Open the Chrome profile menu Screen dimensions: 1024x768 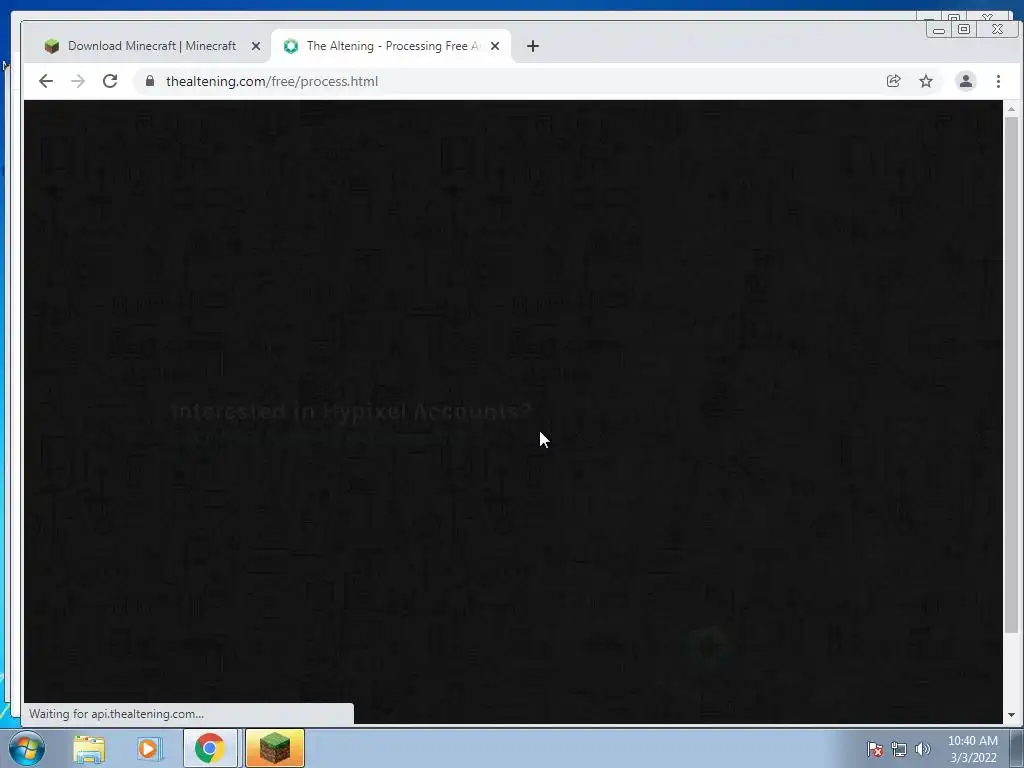click(966, 81)
